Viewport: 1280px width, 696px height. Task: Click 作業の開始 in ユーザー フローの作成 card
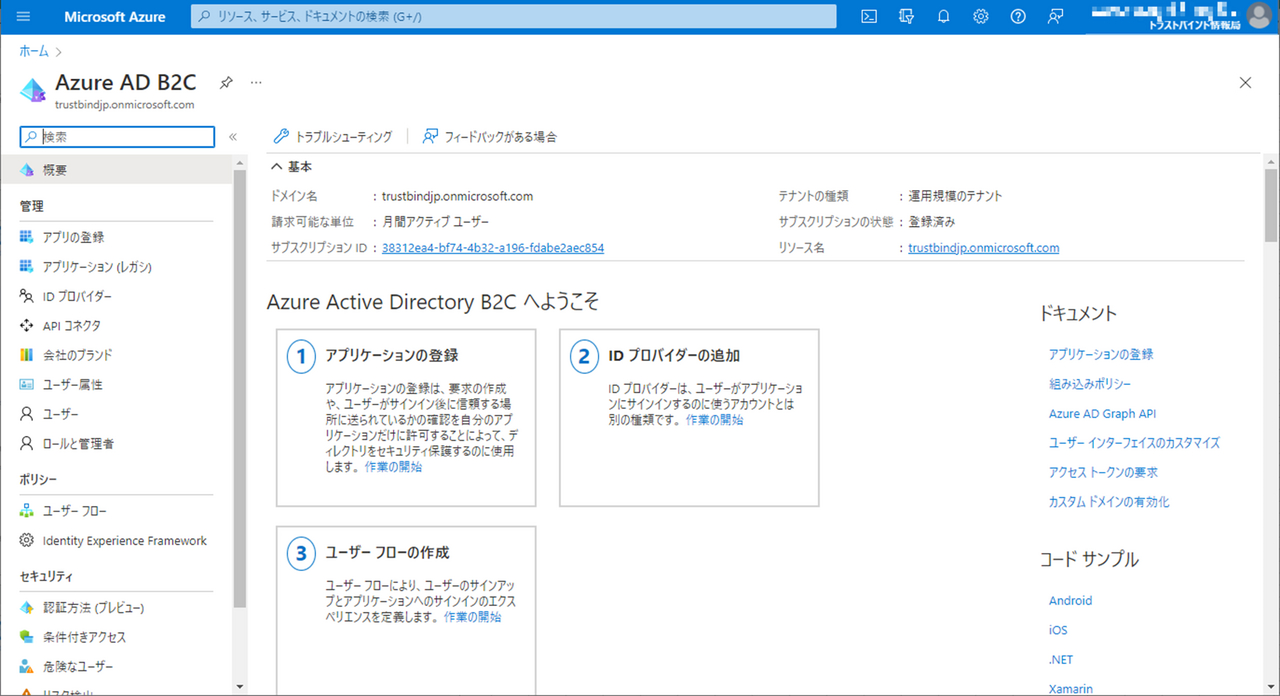473,617
